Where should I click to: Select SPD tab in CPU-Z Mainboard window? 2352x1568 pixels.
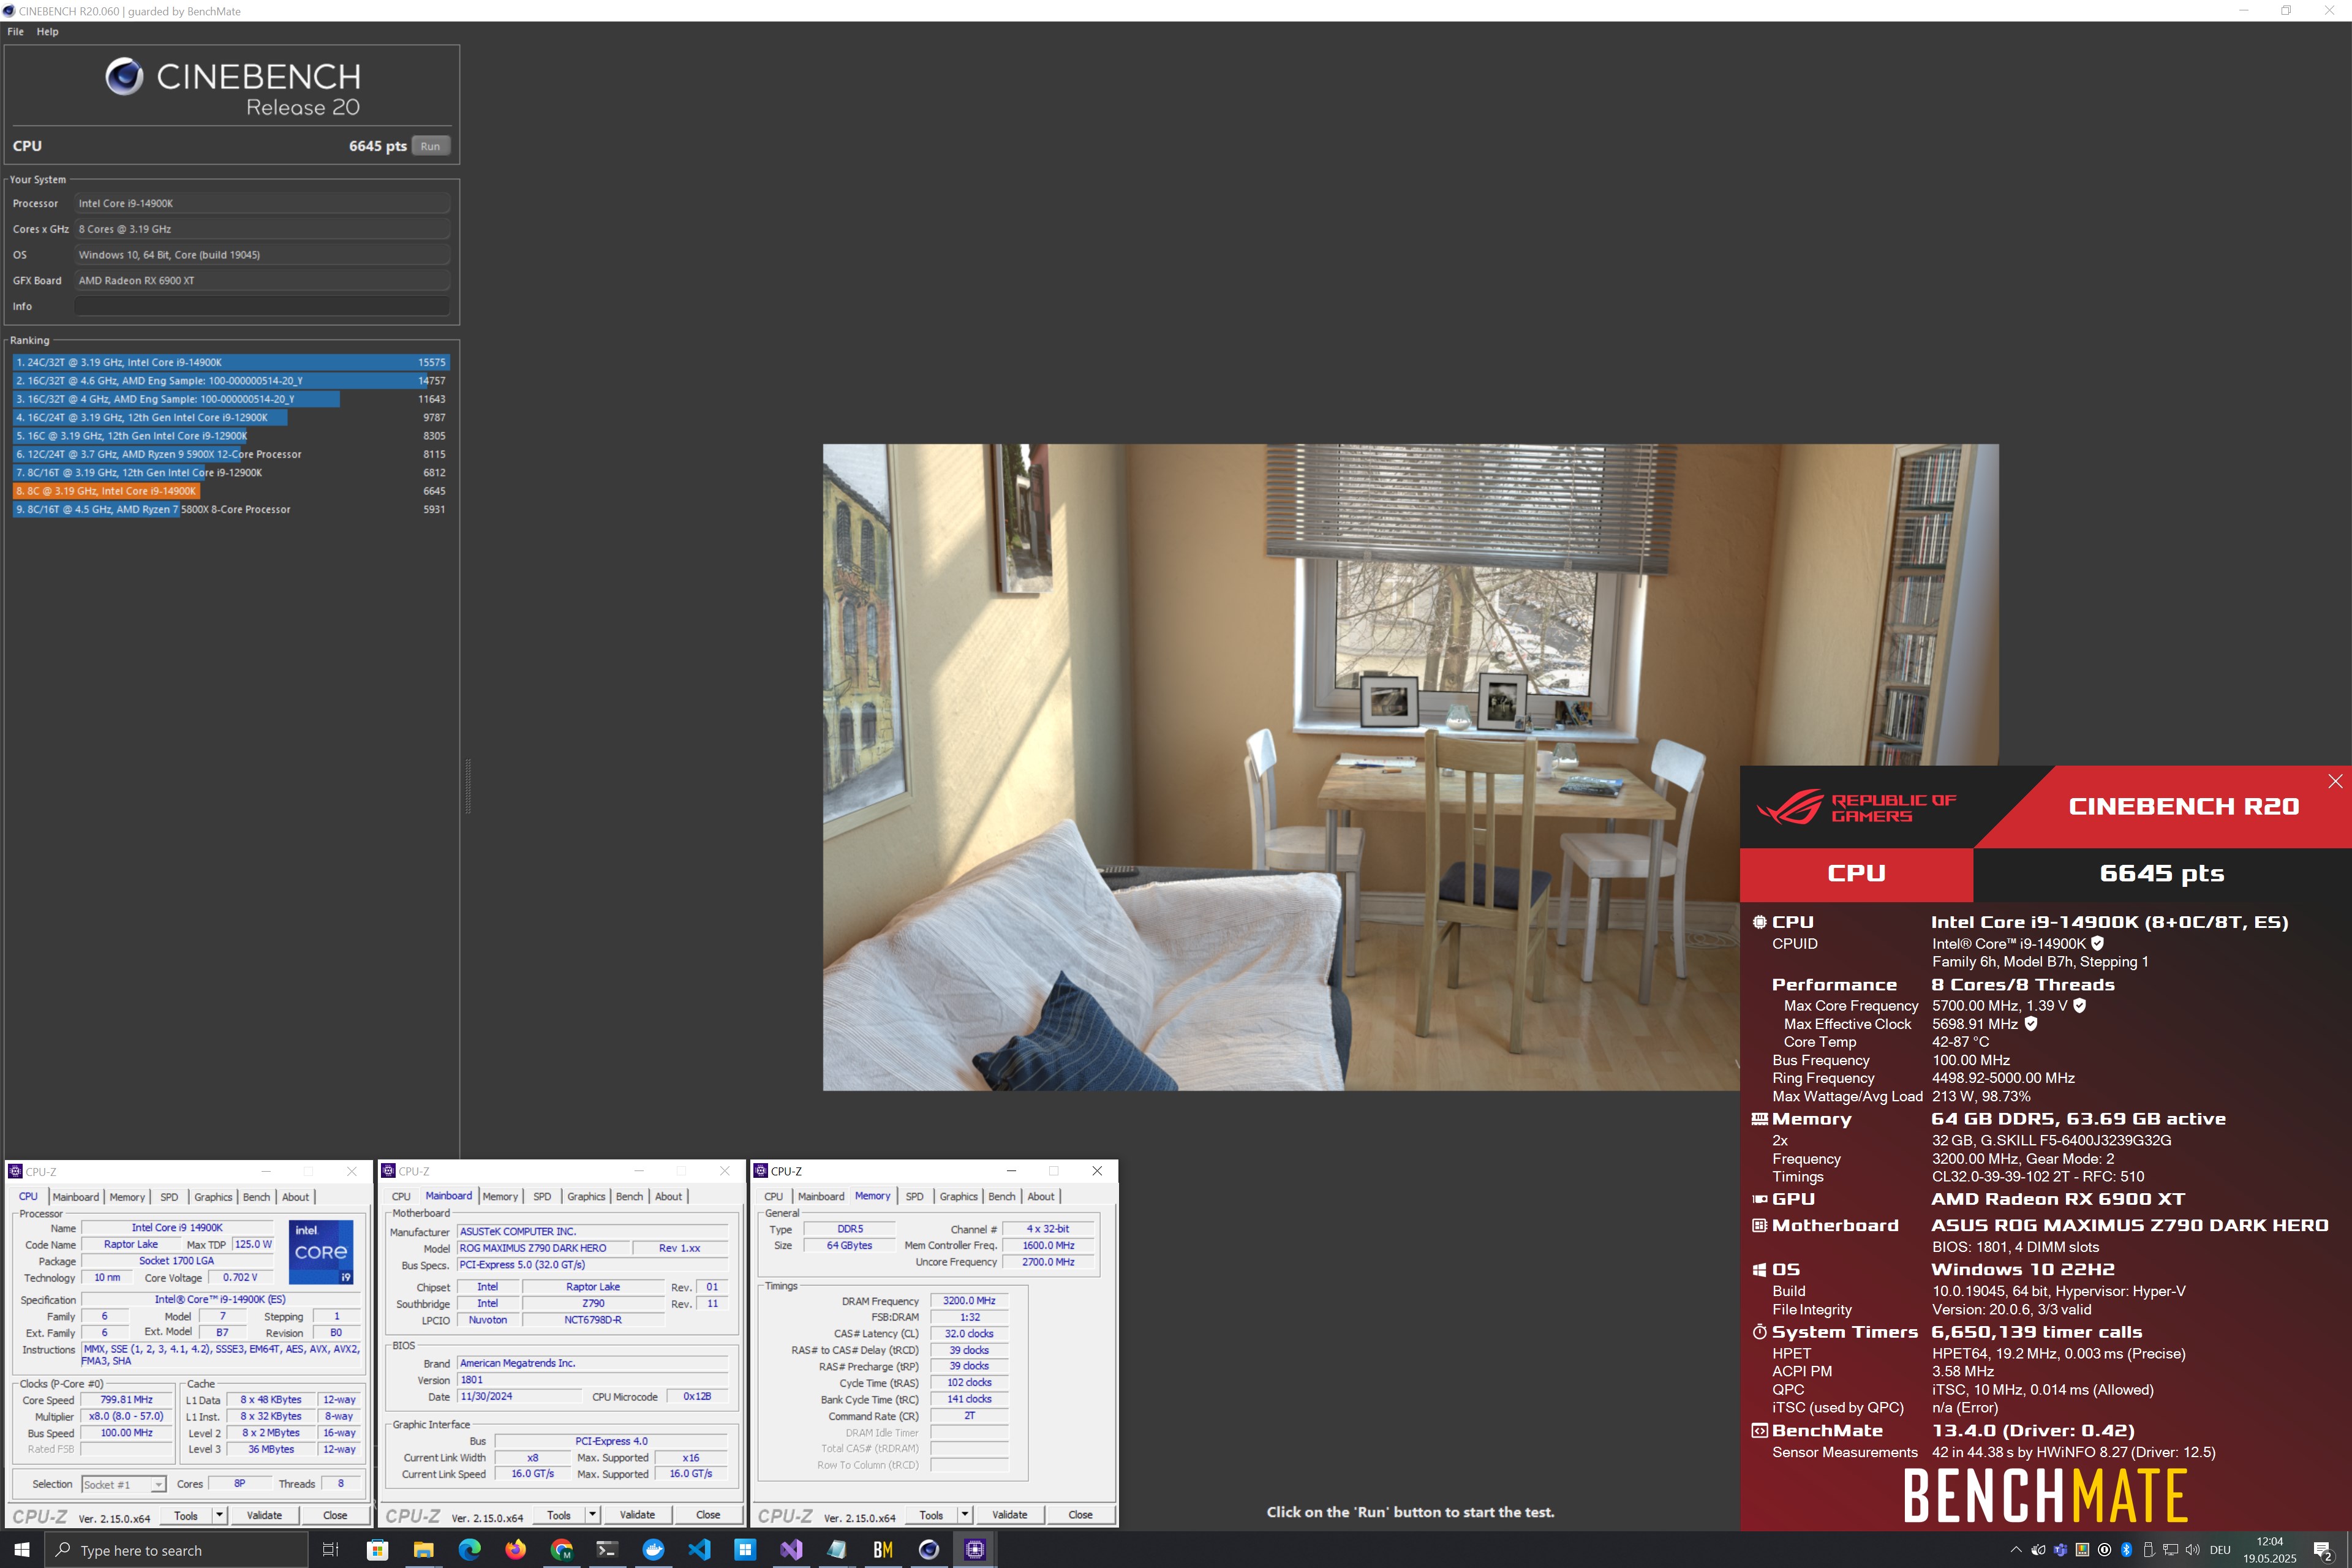click(542, 1196)
